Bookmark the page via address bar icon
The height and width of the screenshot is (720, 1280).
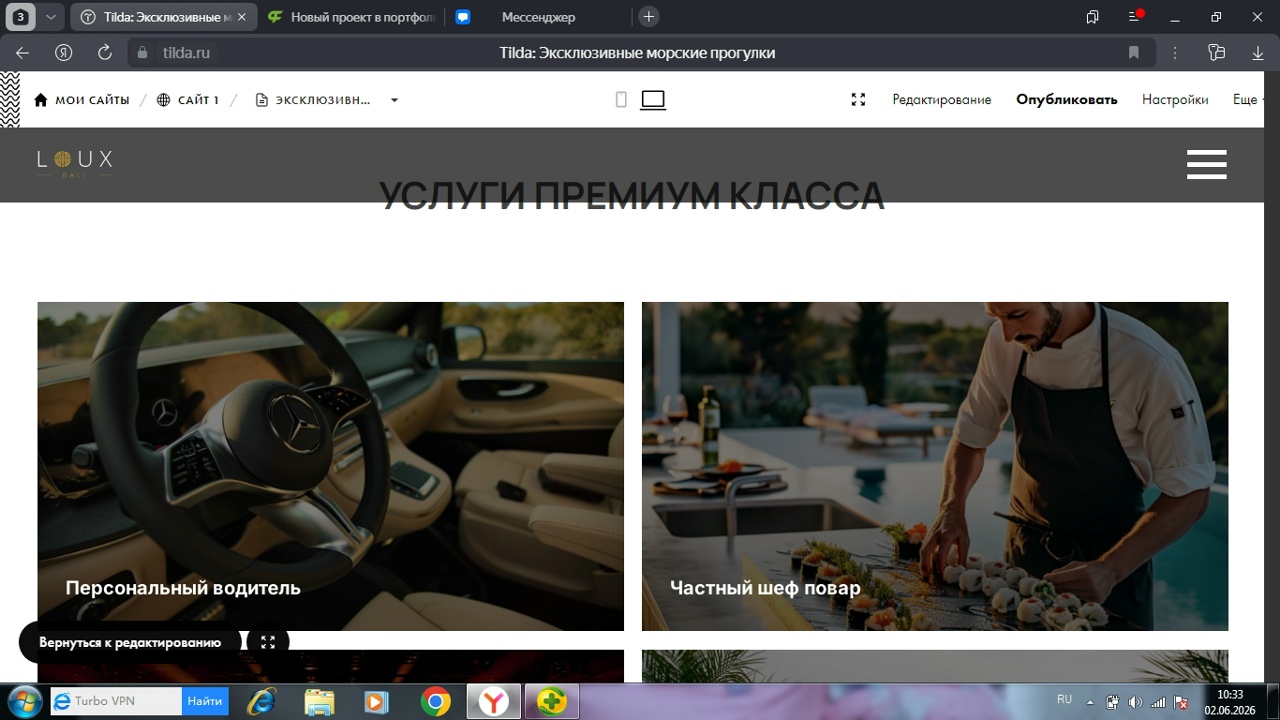coord(1133,53)
